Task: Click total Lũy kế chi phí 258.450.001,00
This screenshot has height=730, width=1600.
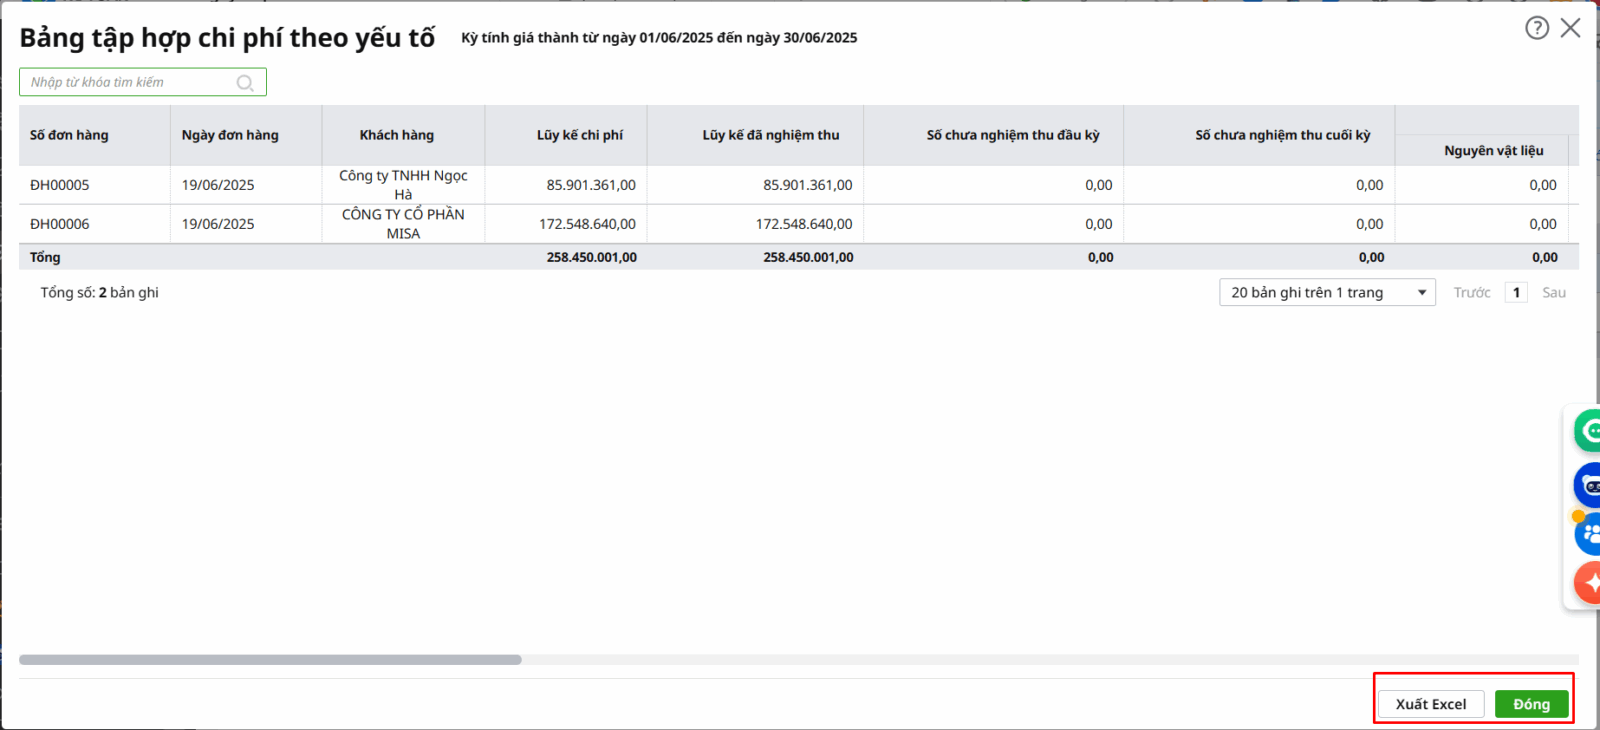Action: click(x=592, y=257)
